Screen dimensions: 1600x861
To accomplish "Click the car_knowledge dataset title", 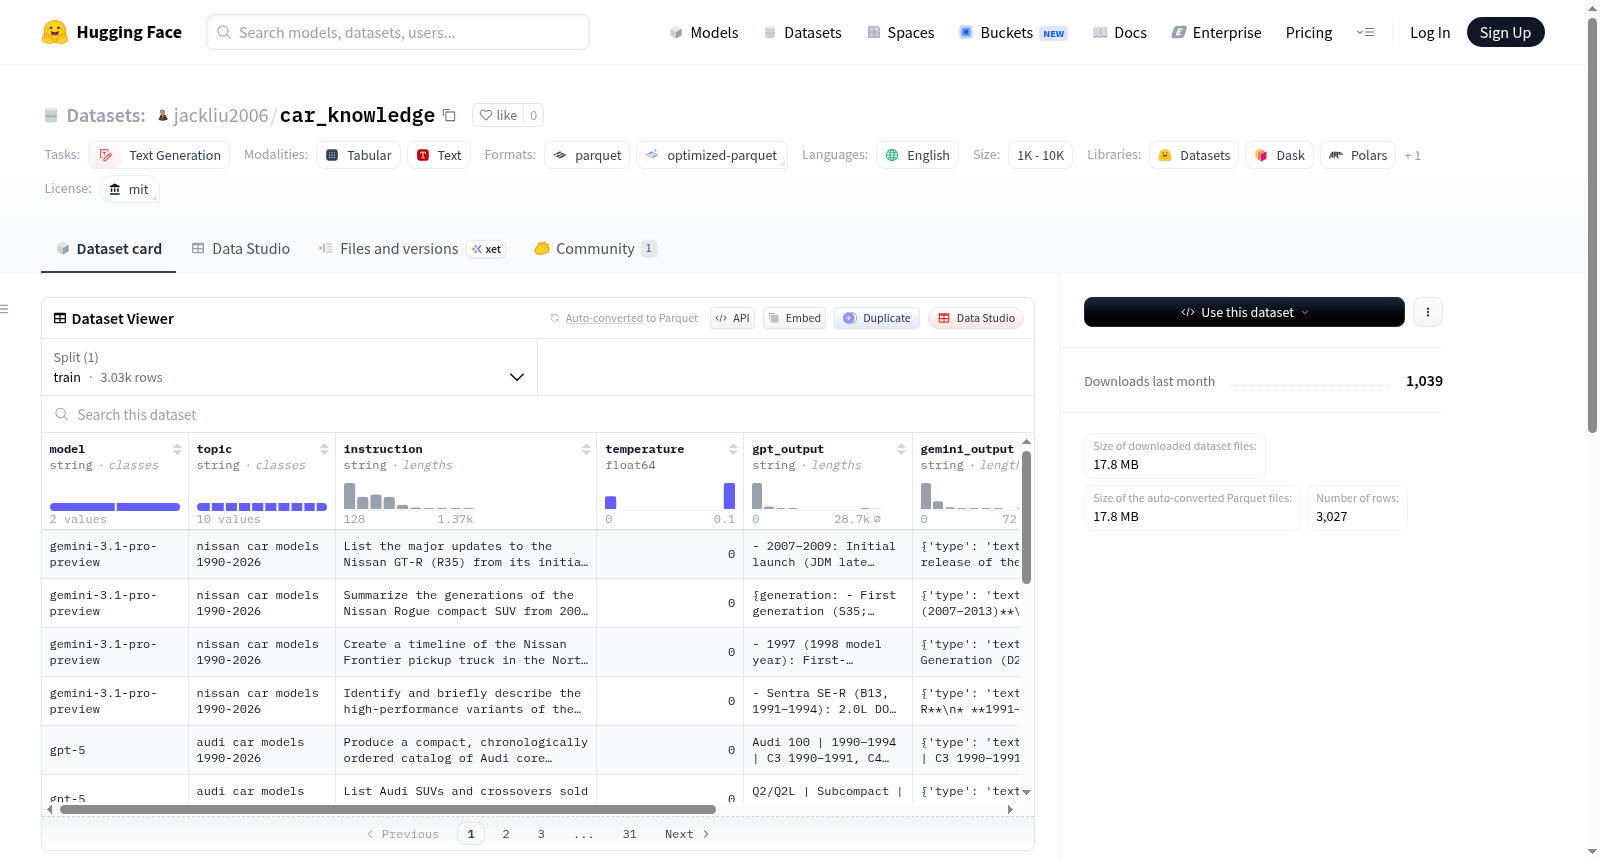I will coord(357,115).
